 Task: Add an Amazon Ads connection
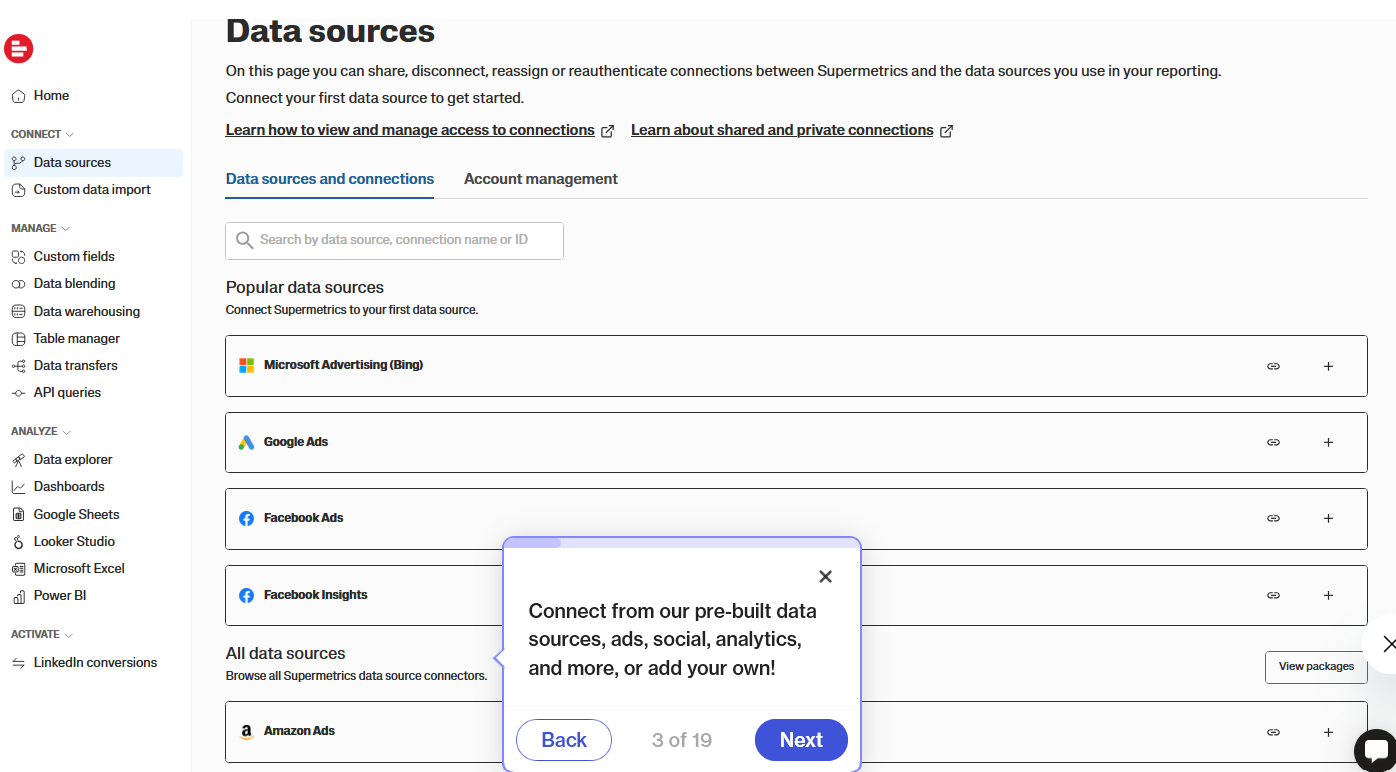click(x=1328, y=732)
